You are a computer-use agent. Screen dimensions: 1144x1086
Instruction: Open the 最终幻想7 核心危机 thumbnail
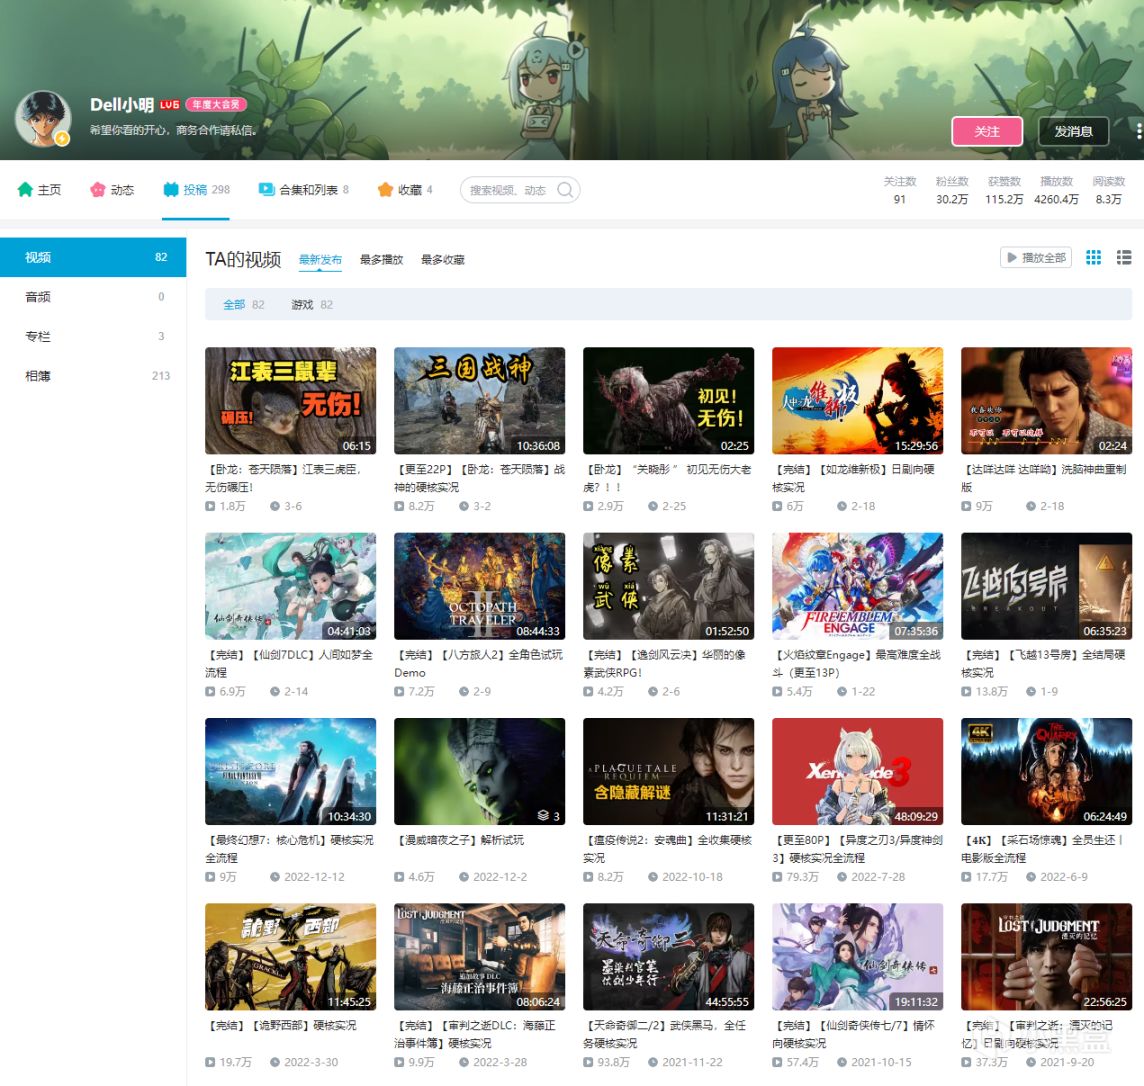click(x=290, y=772)
